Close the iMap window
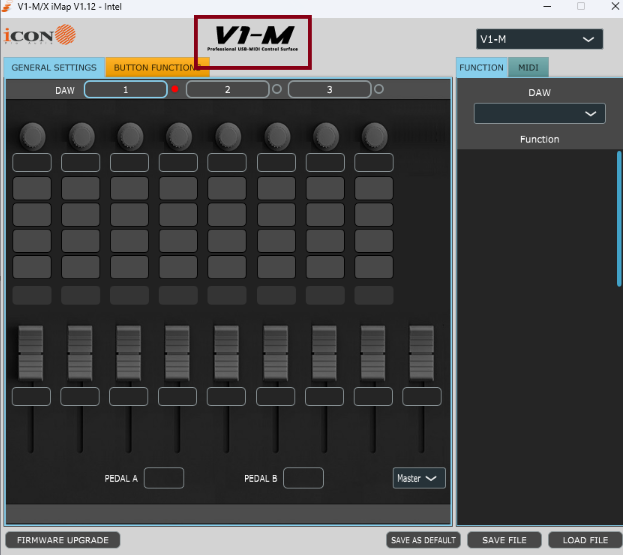This screenshot has width=626, height=555. 615,6
